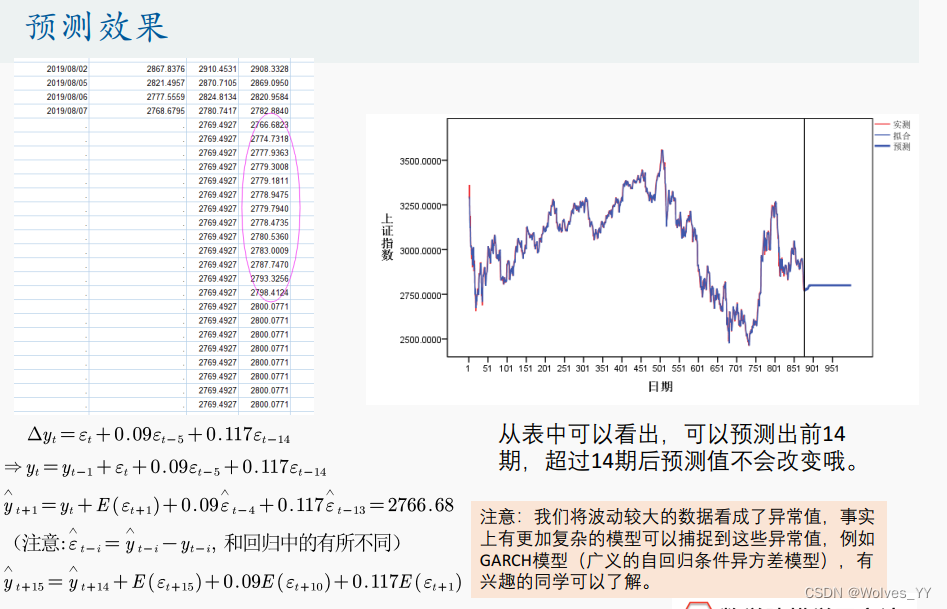947x609 pixels.
Task: Click the table value 2869.0950
Action: click(x=269, y=83)
